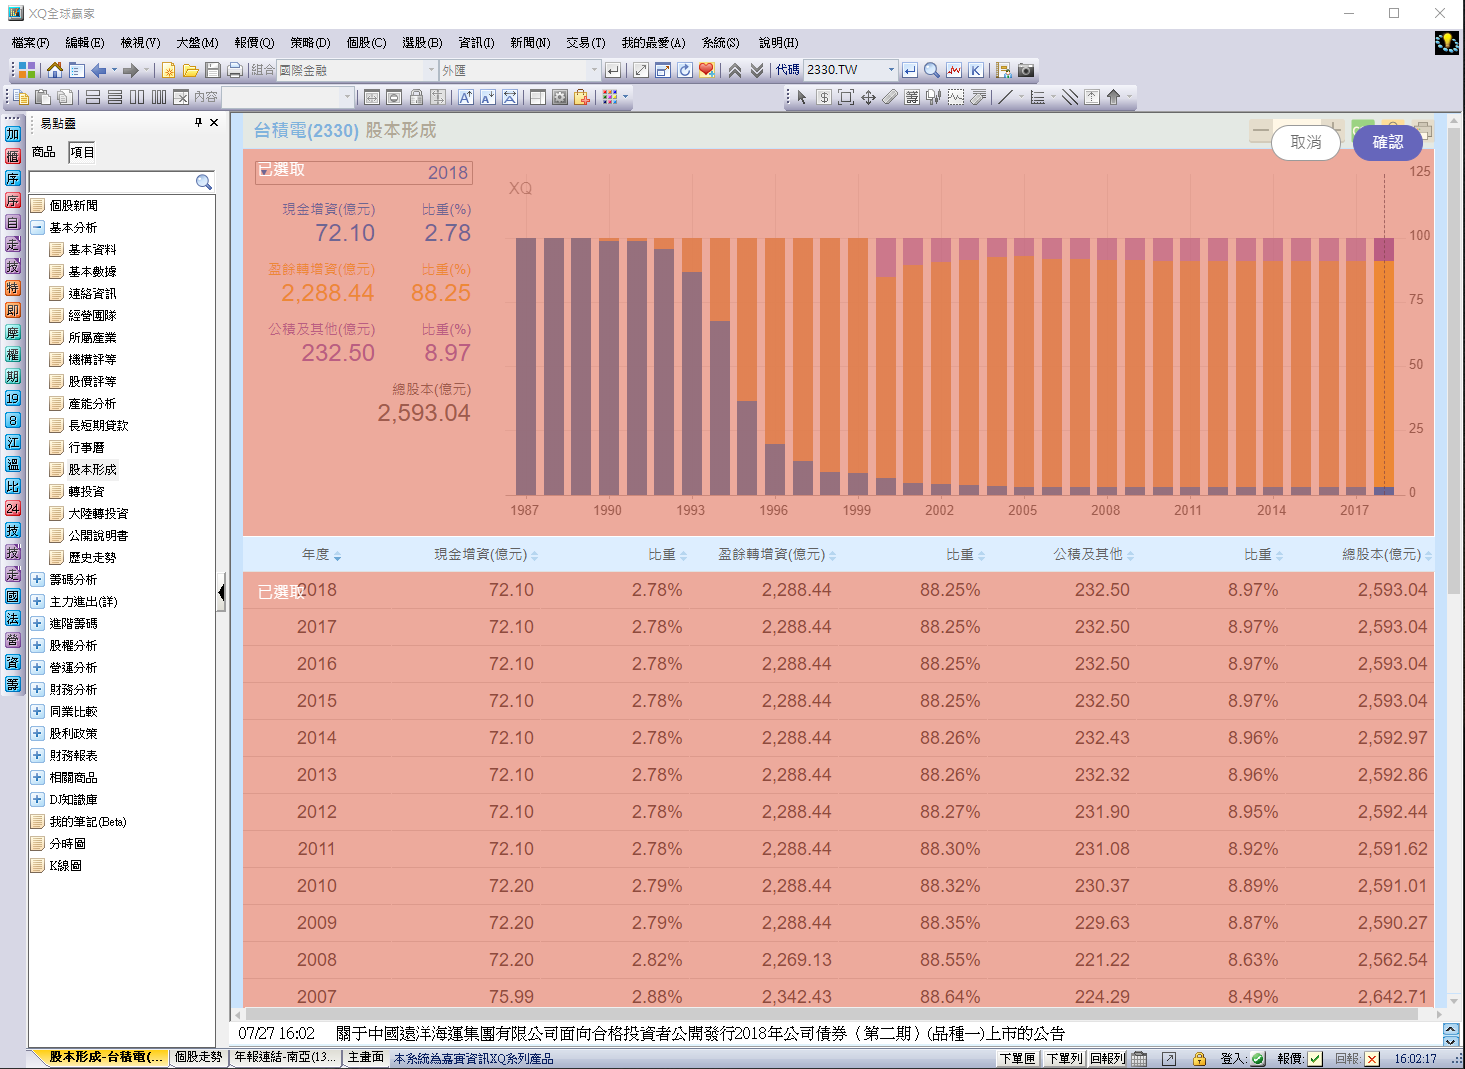This screenshot has height=1069, width=1465.
Task: Click the calendar grid icon in status bar
Action: tap(1139, 1058)
